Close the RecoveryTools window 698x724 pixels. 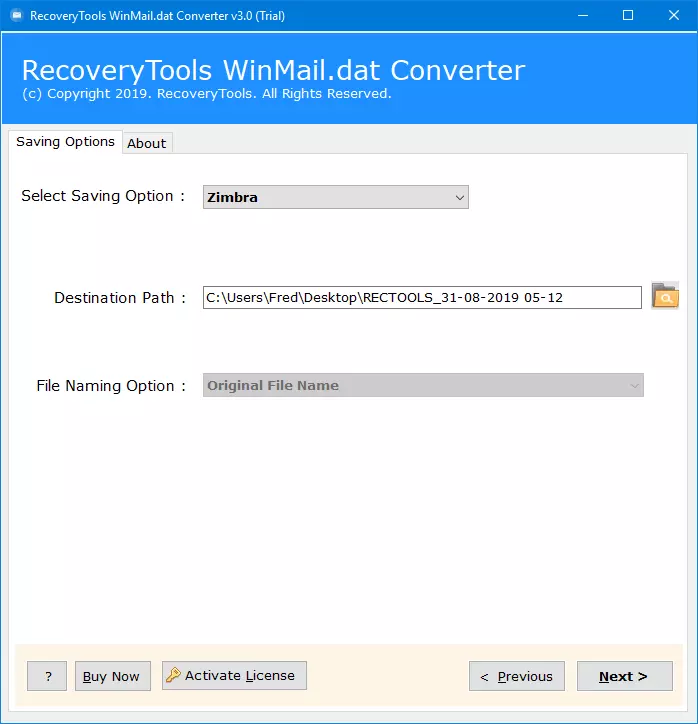coord(674,15)
